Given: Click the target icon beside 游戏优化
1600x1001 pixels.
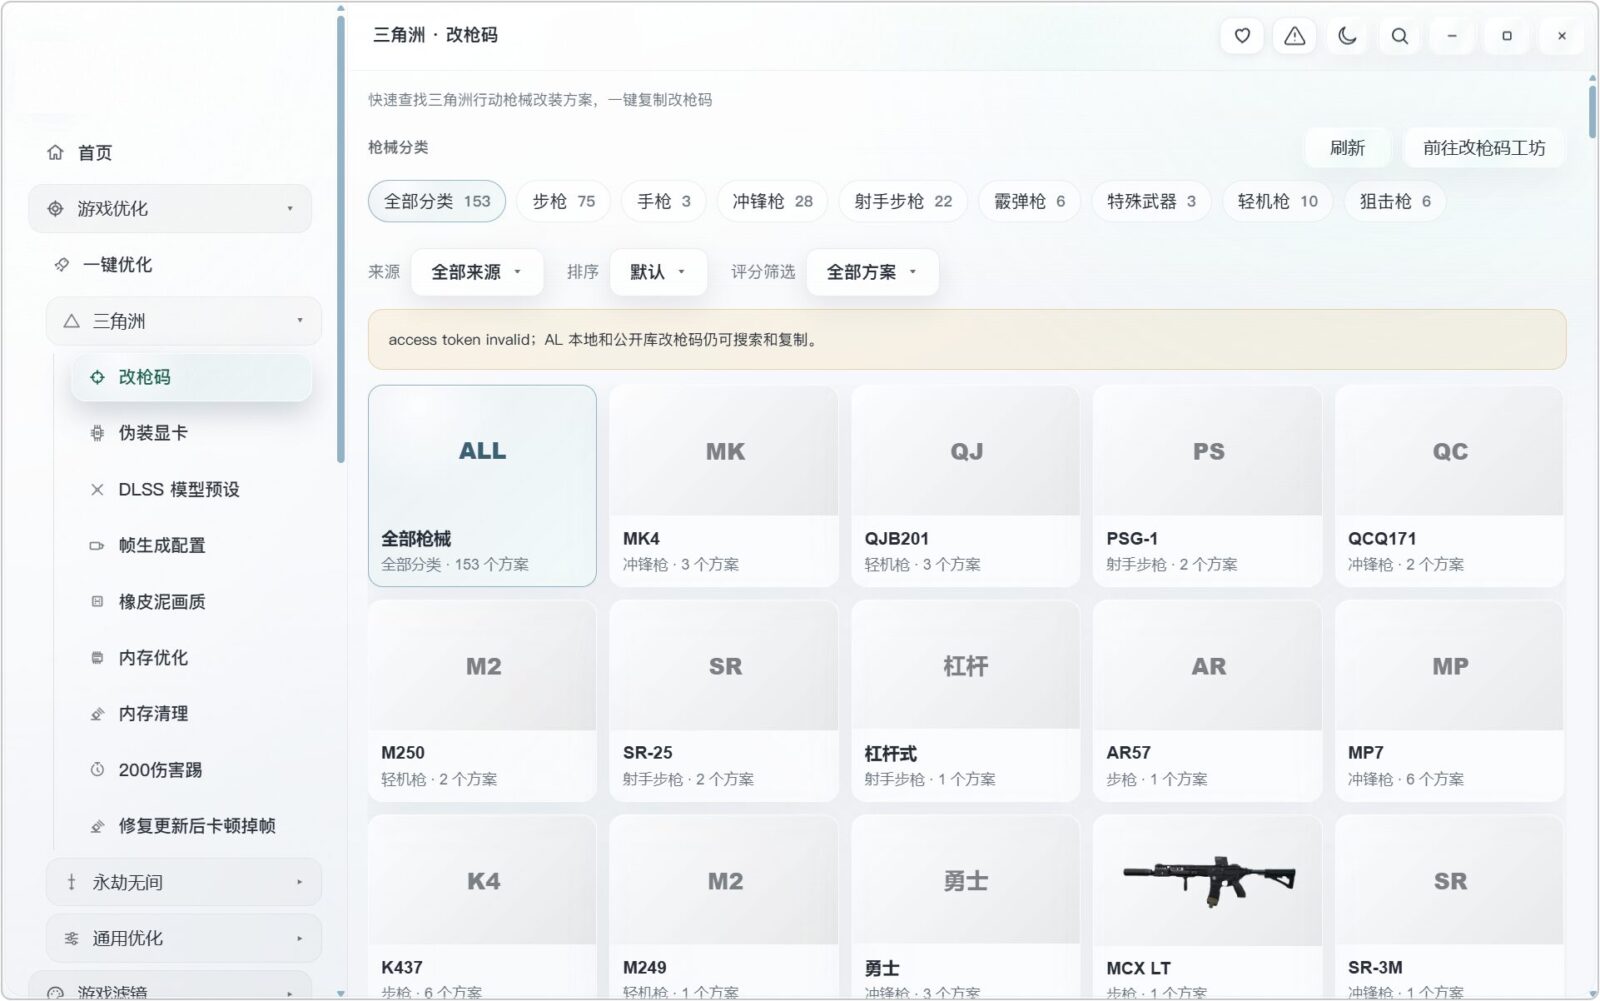Looking at the screenshot, I should pos(55,208).
